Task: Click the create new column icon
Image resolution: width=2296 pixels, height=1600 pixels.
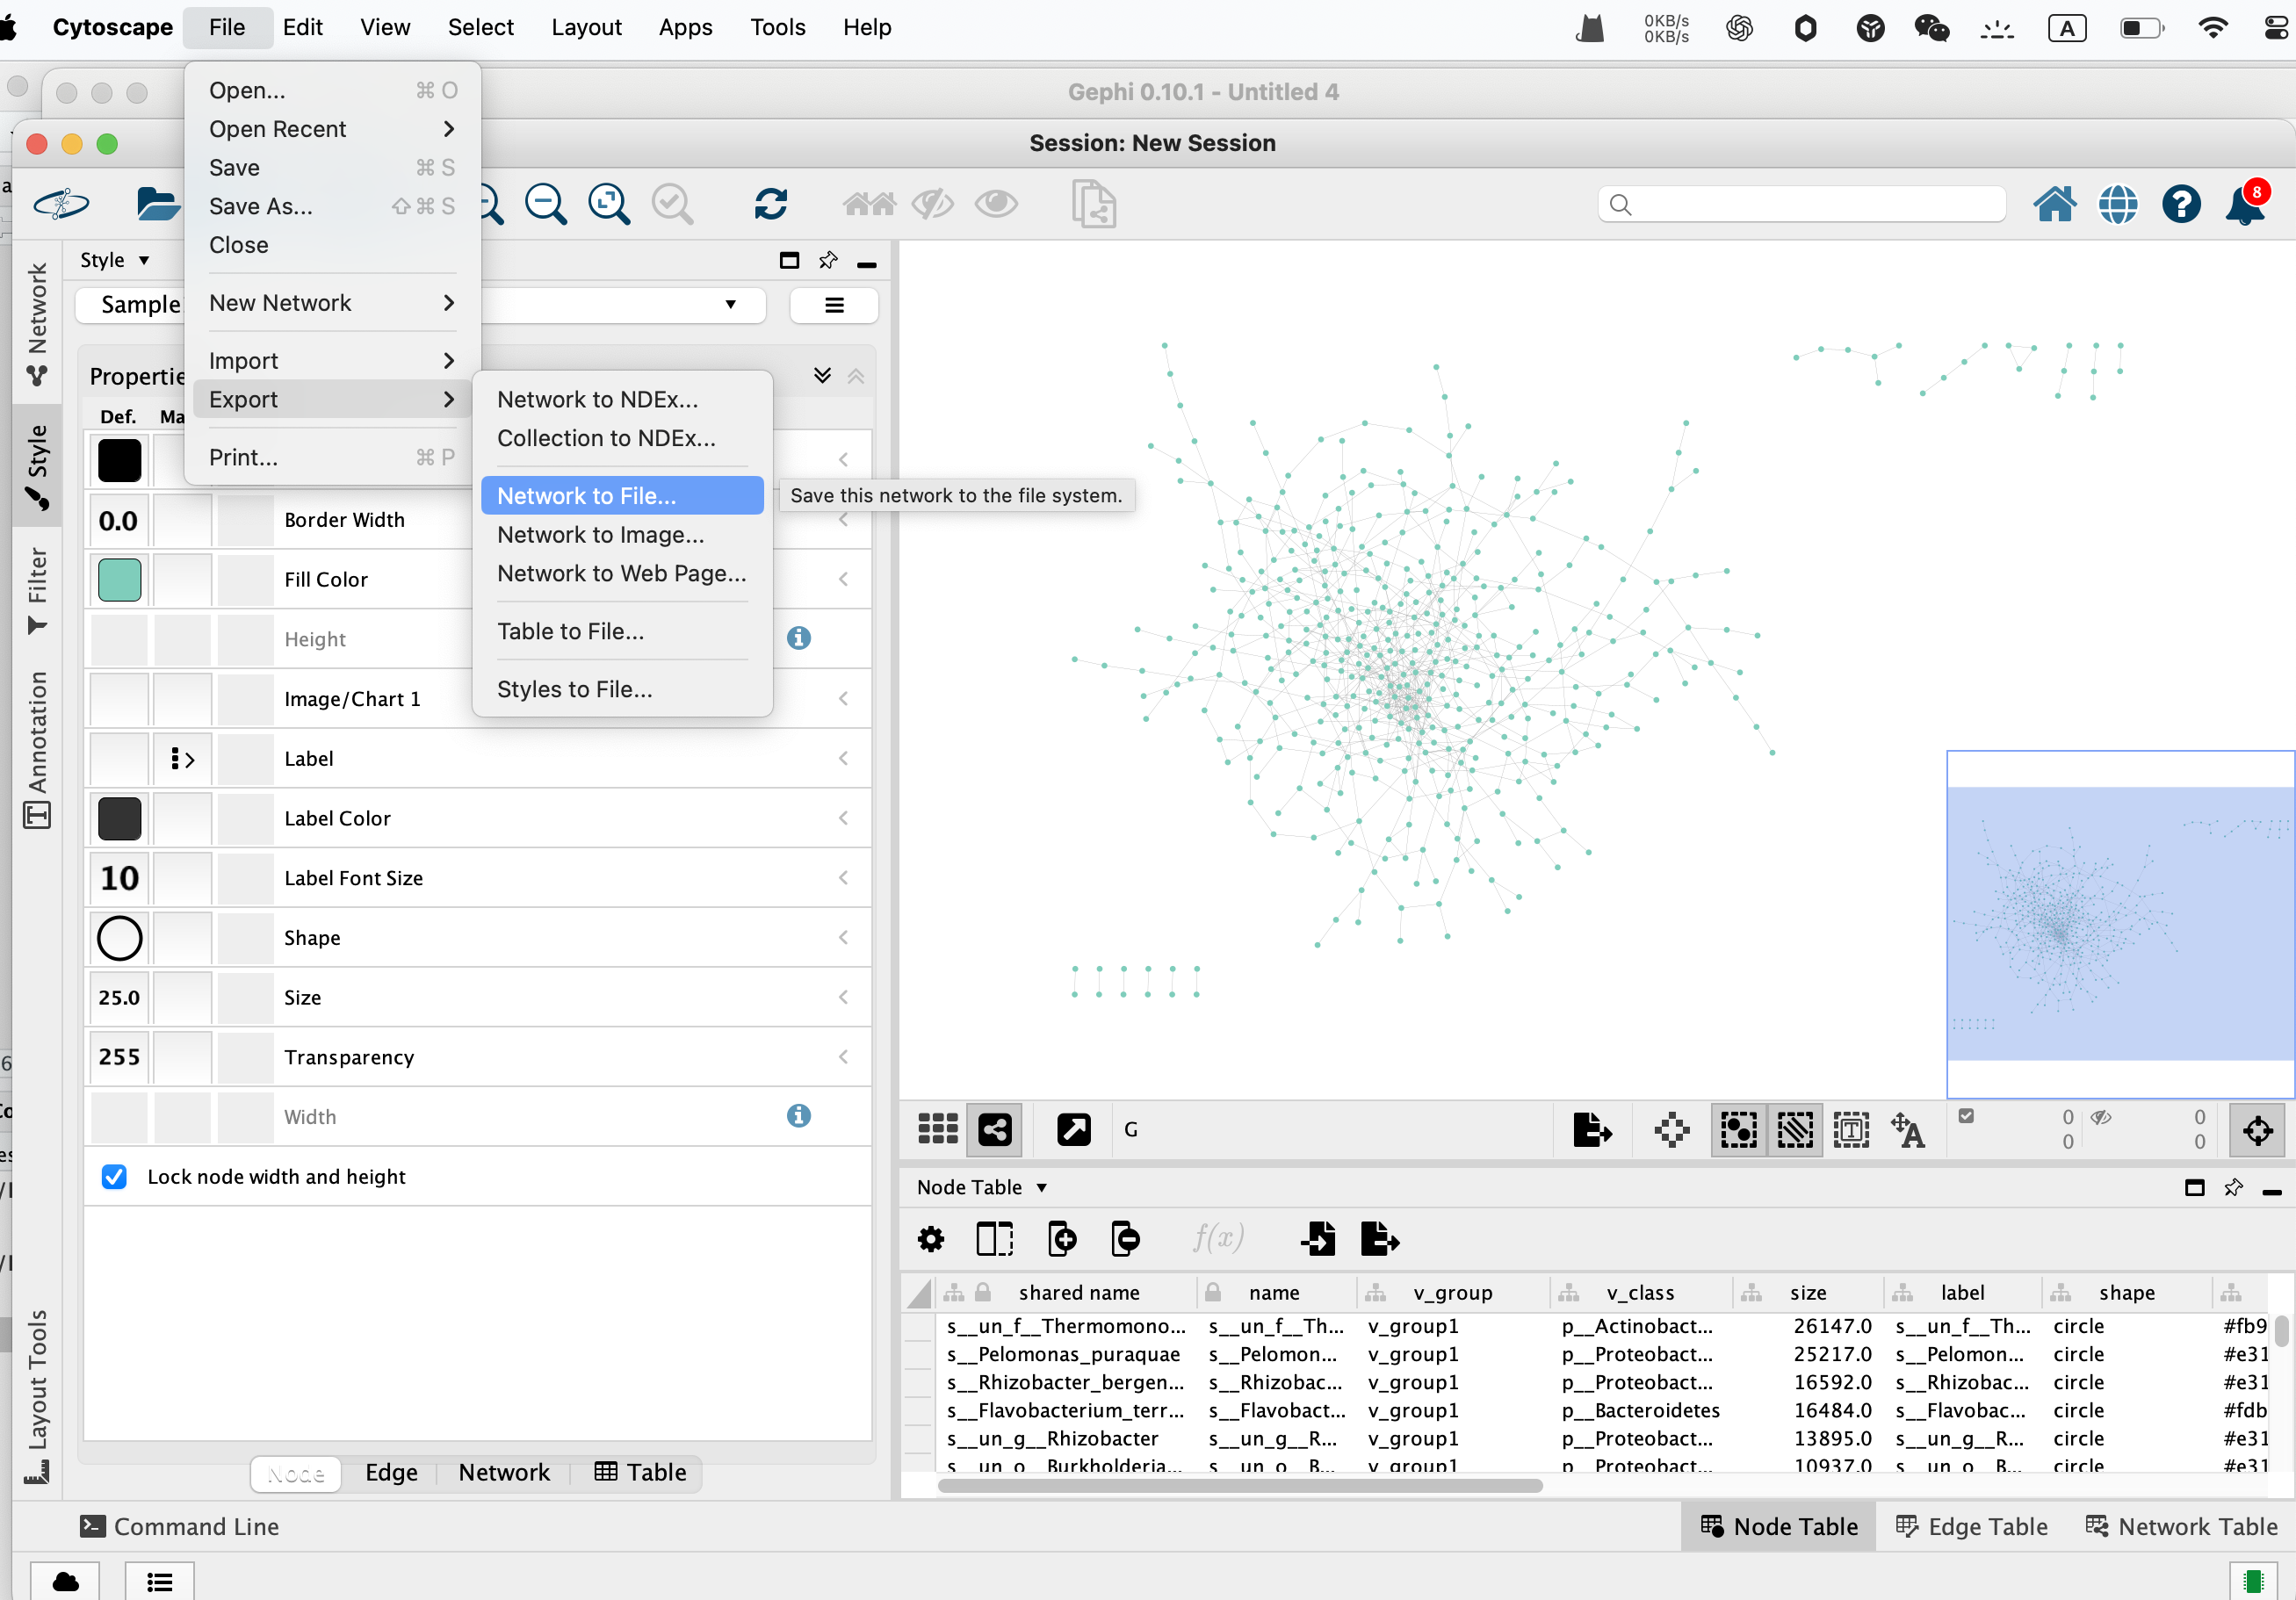Action: 1062,1239
